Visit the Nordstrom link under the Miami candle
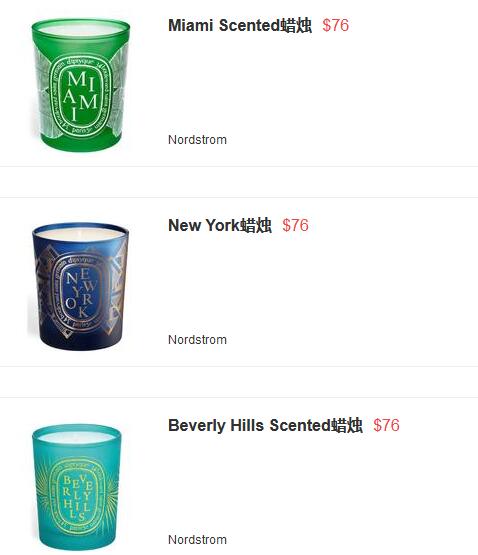The height and width of the screenshot is (555, 478). 197,140
